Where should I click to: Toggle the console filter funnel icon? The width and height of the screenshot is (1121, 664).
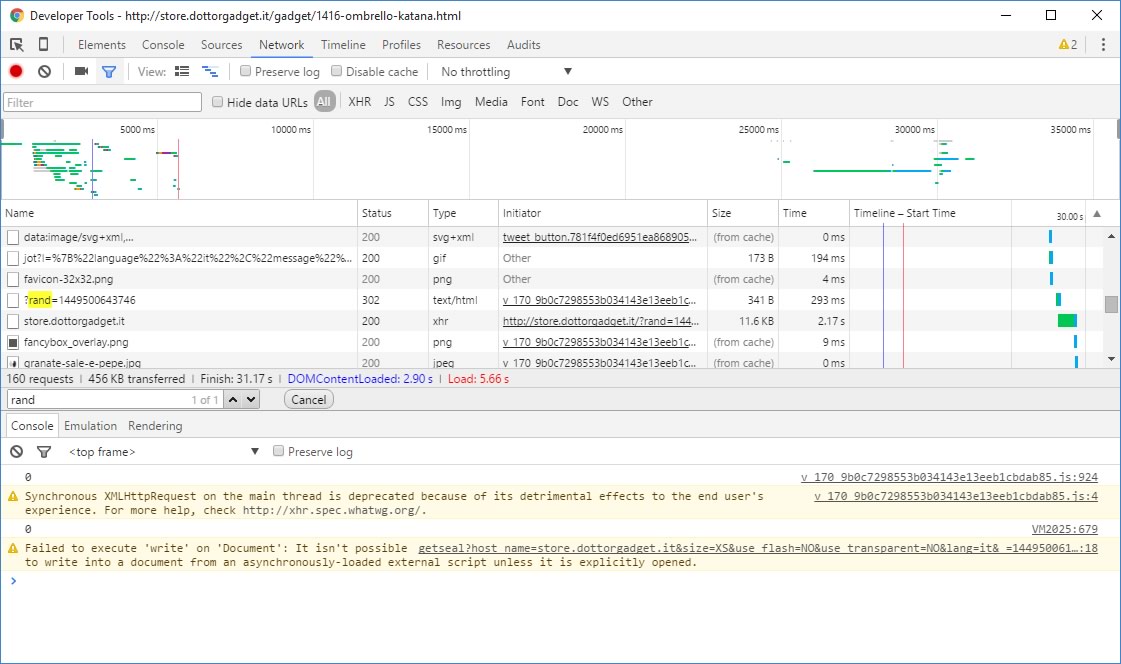point(44,452)
